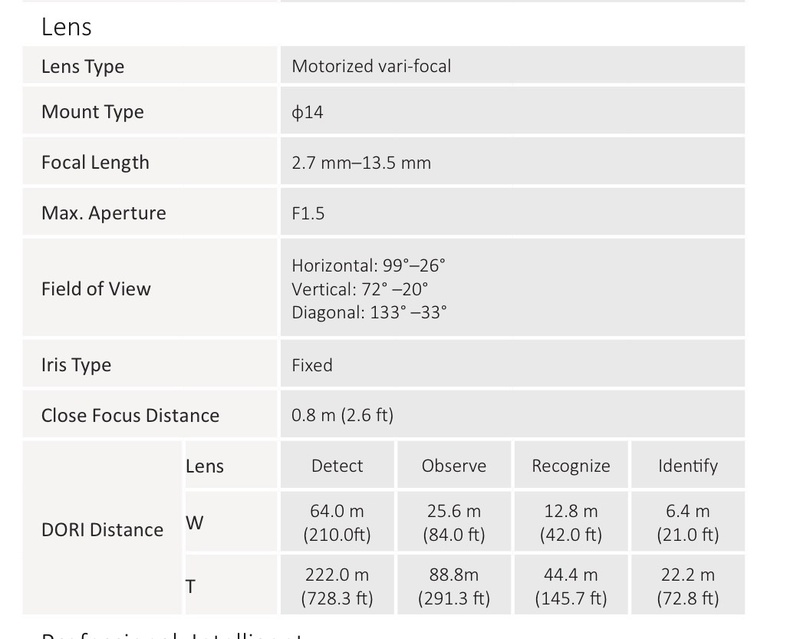Click the DORI Distance label
This screenshot has width=800, height=639.
(x=102, y=530)
